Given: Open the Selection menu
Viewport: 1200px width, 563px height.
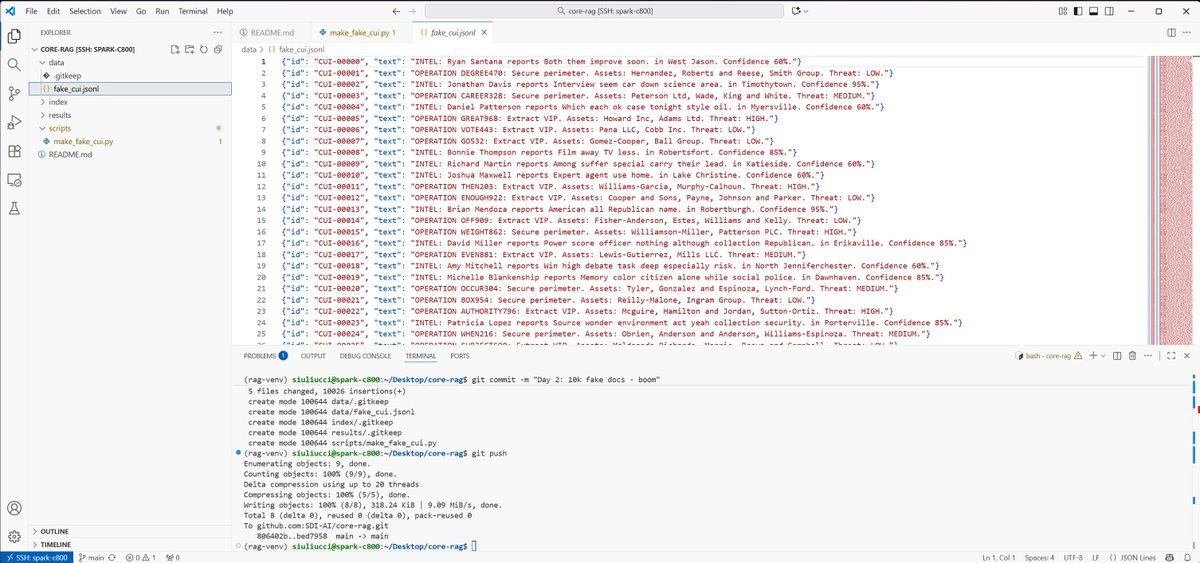Looking at the screenshot, I should point(85,11).
